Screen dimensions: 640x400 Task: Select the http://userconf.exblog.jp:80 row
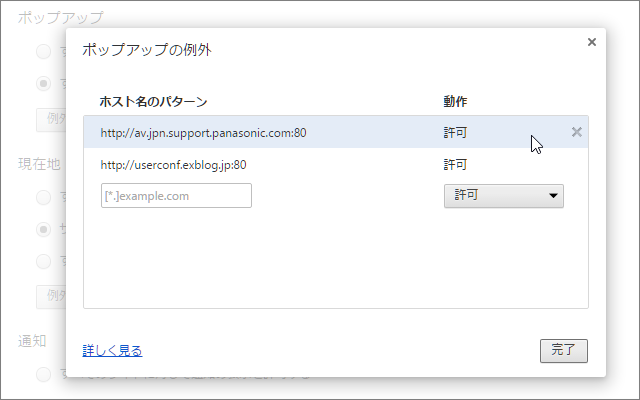pos(336,164)
